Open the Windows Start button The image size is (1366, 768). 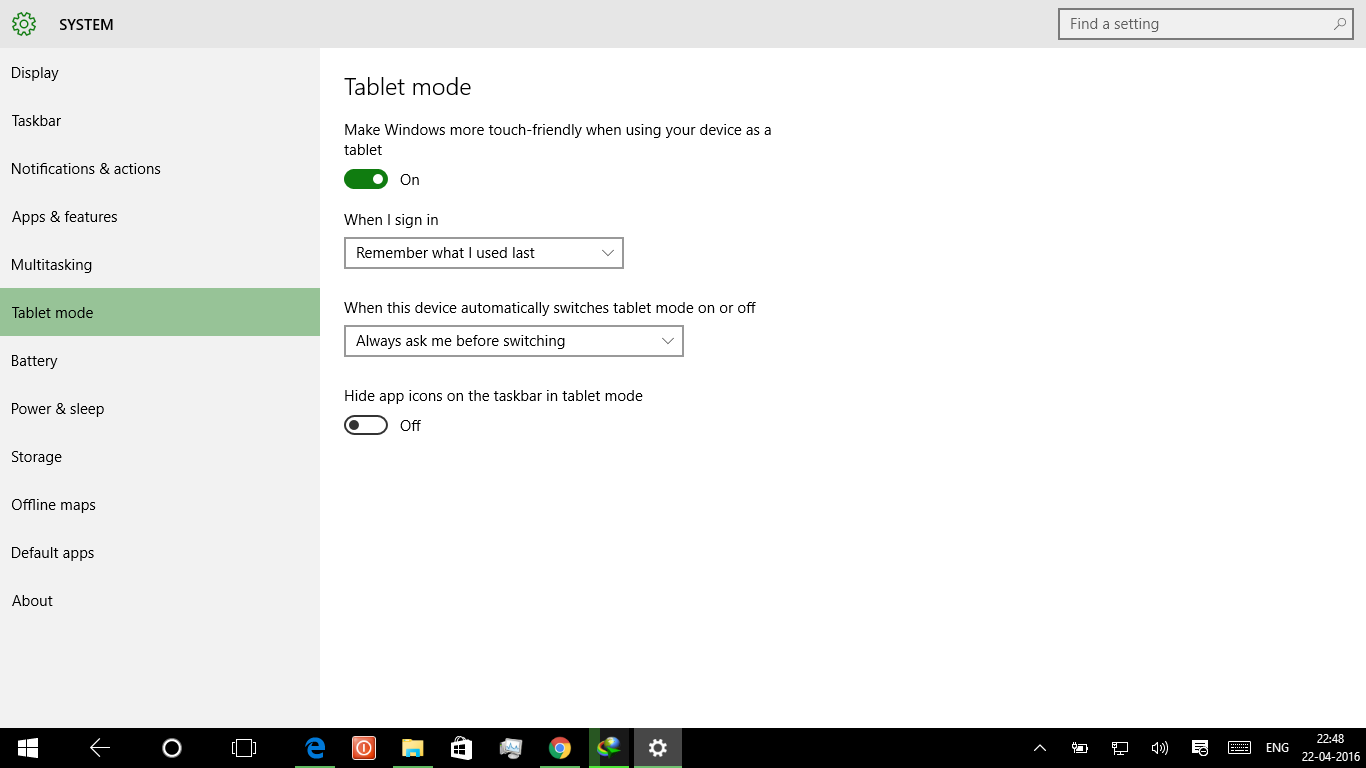point(28,748)
